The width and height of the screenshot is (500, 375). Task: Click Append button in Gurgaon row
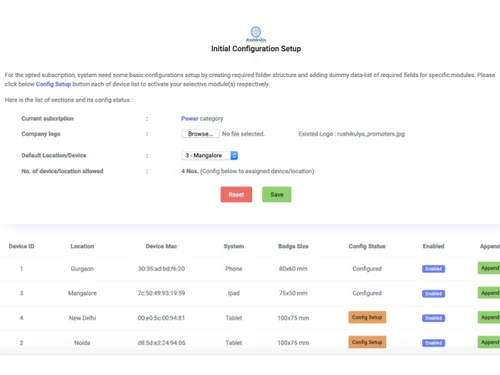489,268
